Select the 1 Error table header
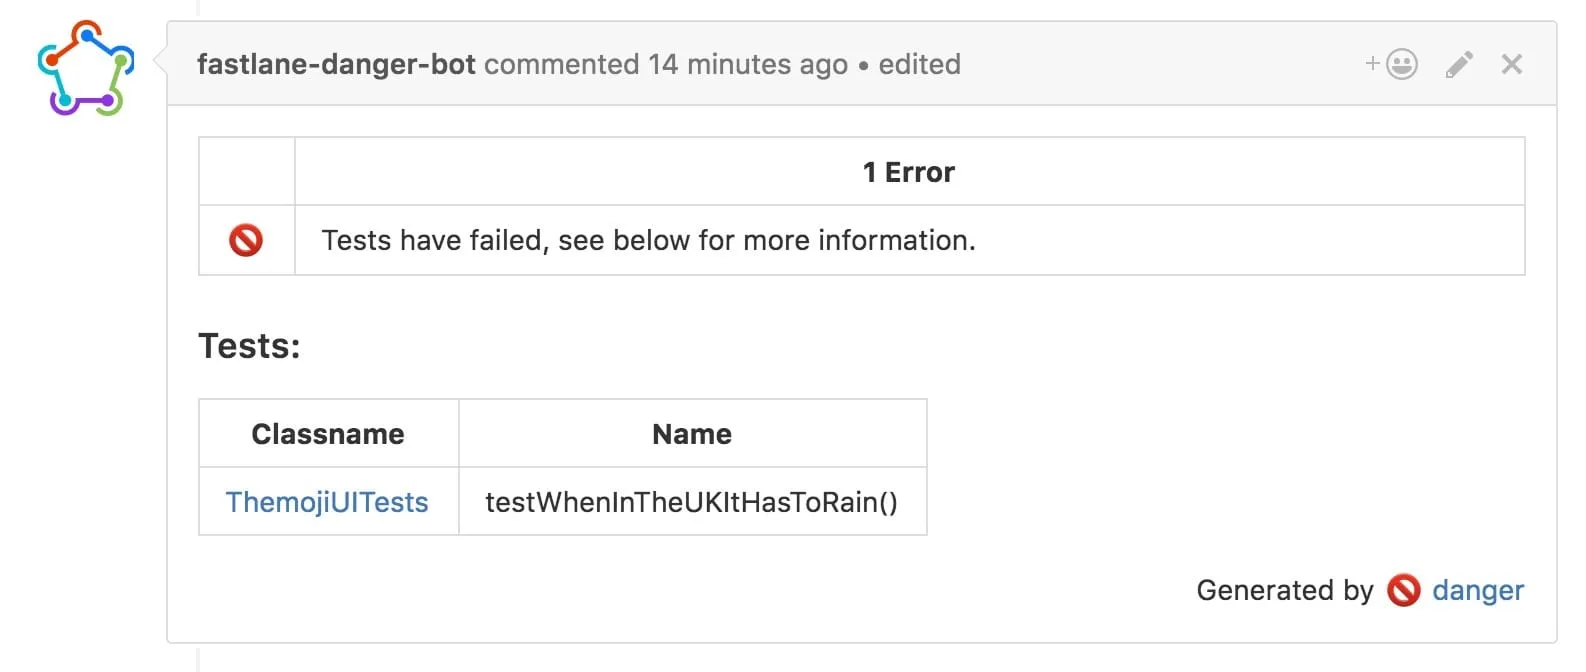Viewport: 1586px width, 672px height. (x=908, y=171)
